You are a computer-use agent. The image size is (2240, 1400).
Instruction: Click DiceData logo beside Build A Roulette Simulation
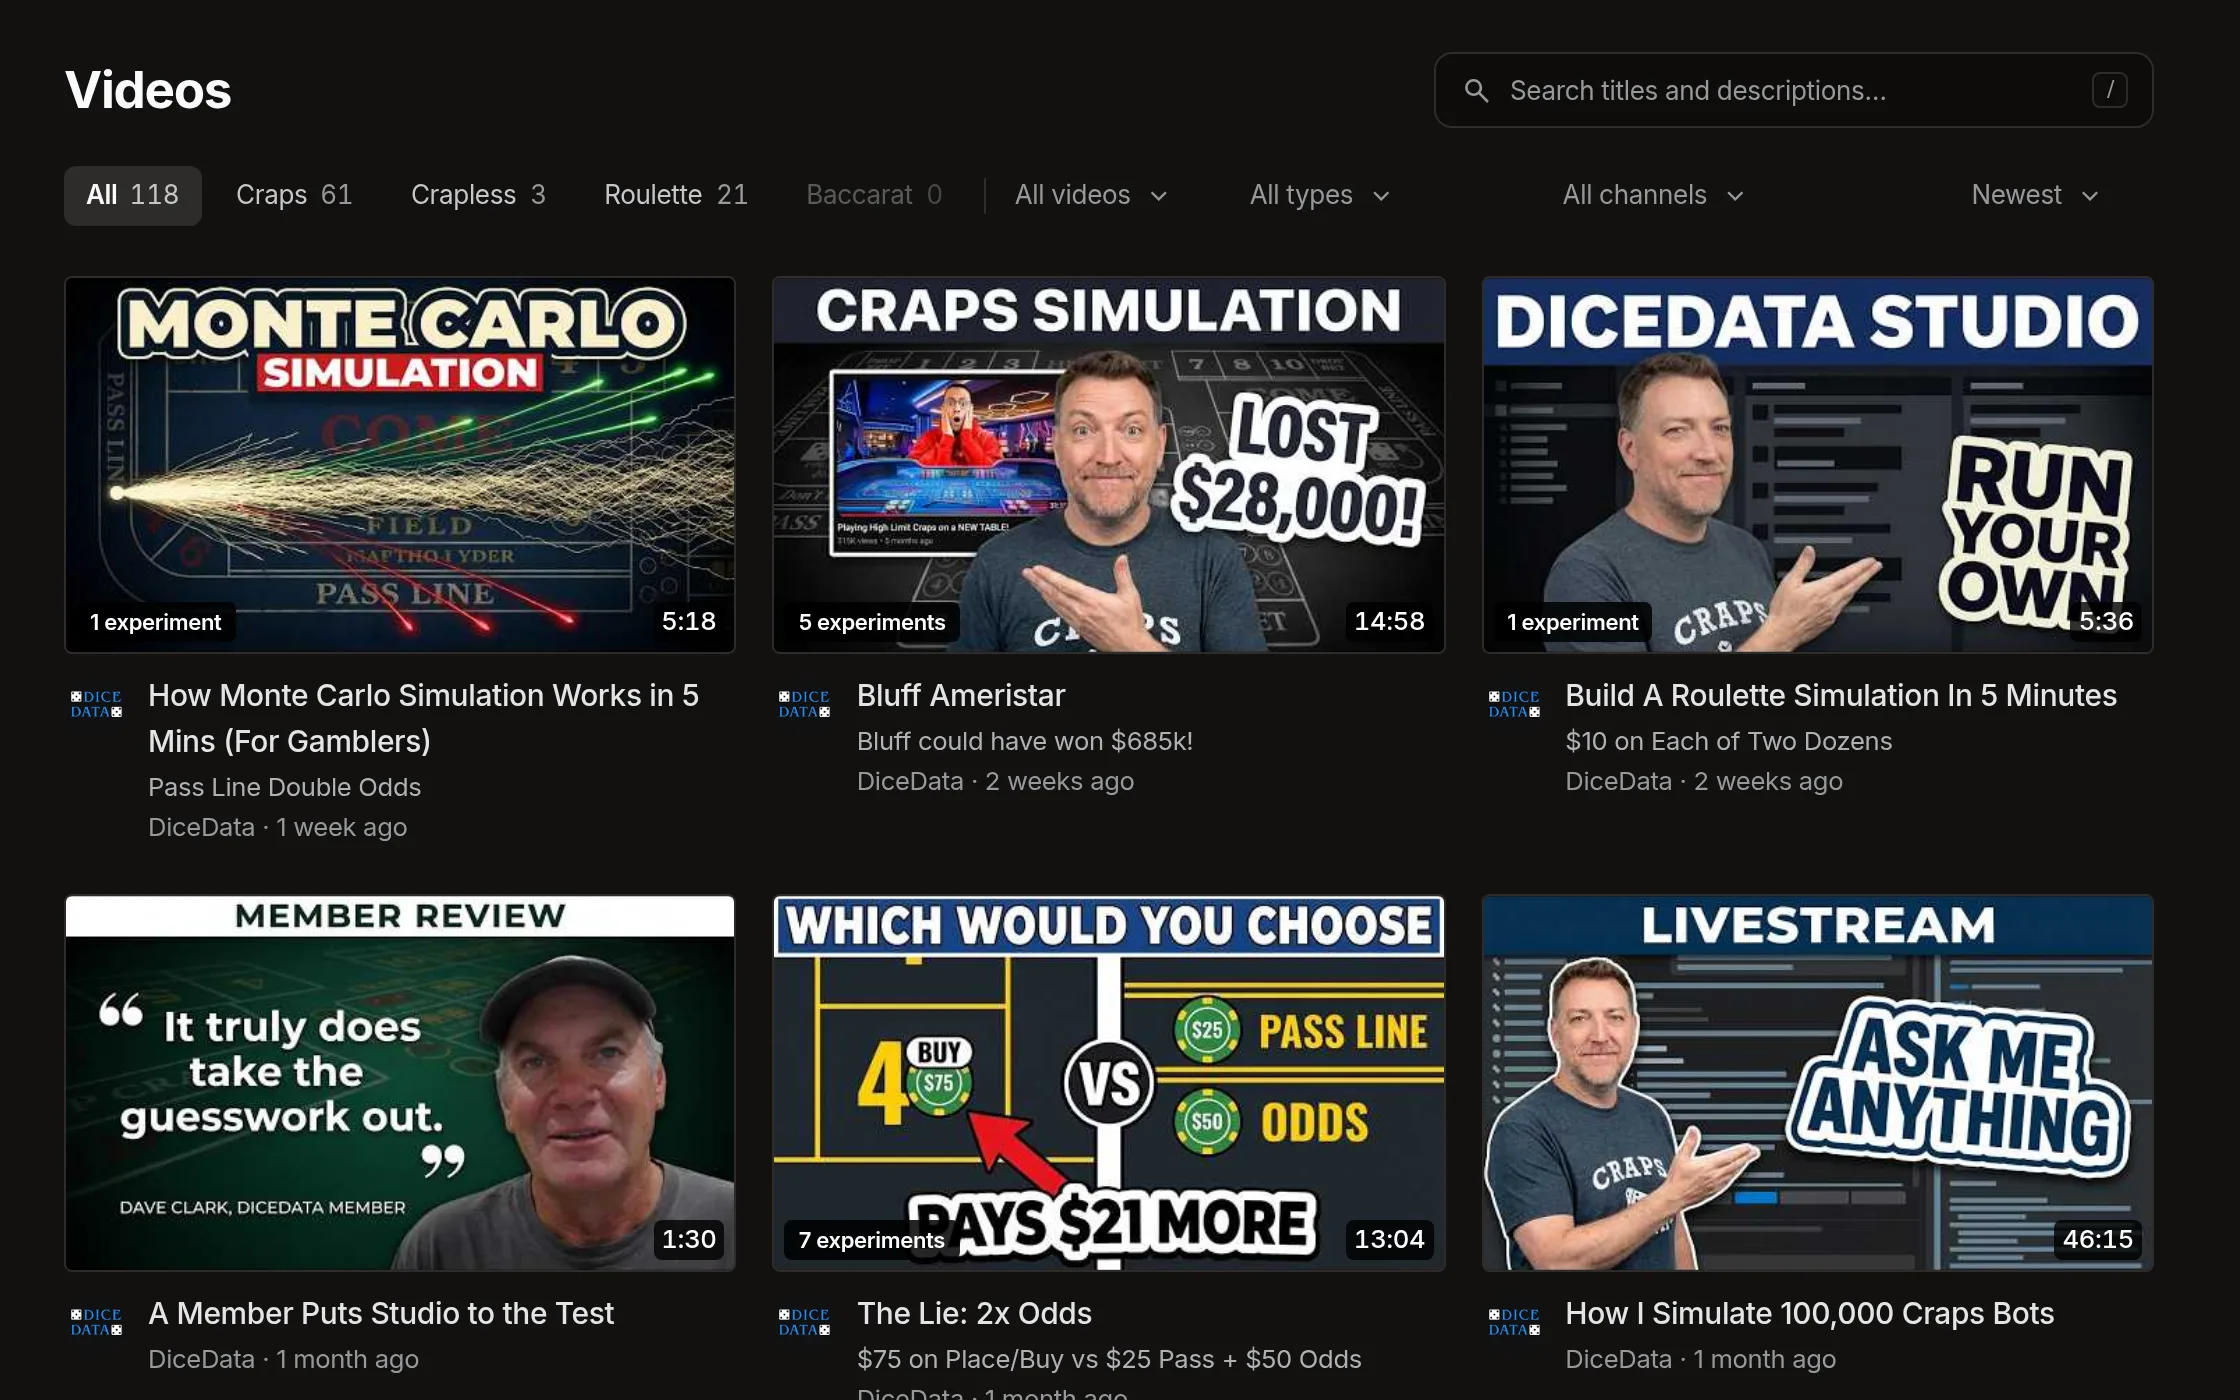pos(1514,704)
